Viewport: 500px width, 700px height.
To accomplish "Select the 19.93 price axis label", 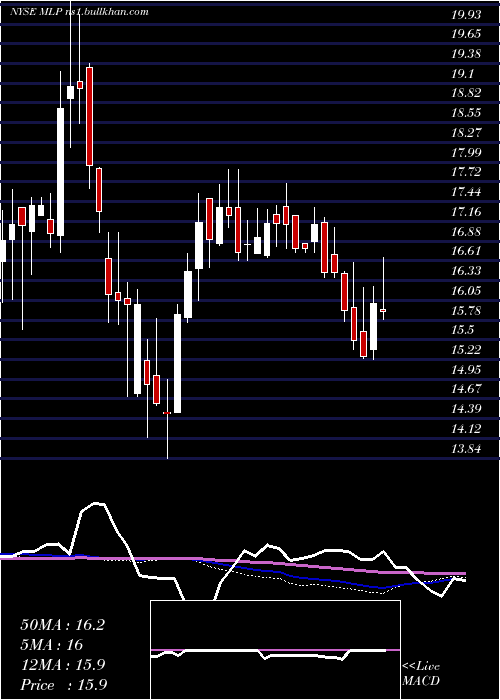I will (x=466, y=15).
